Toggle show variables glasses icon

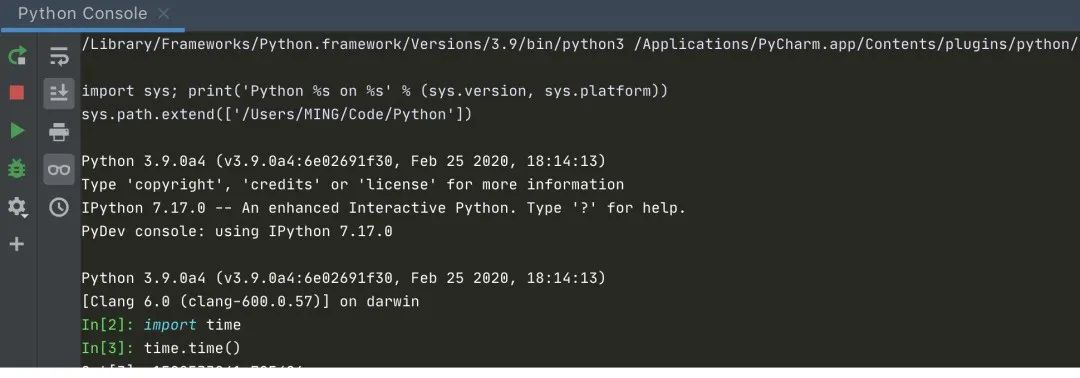tap(59, 169)
